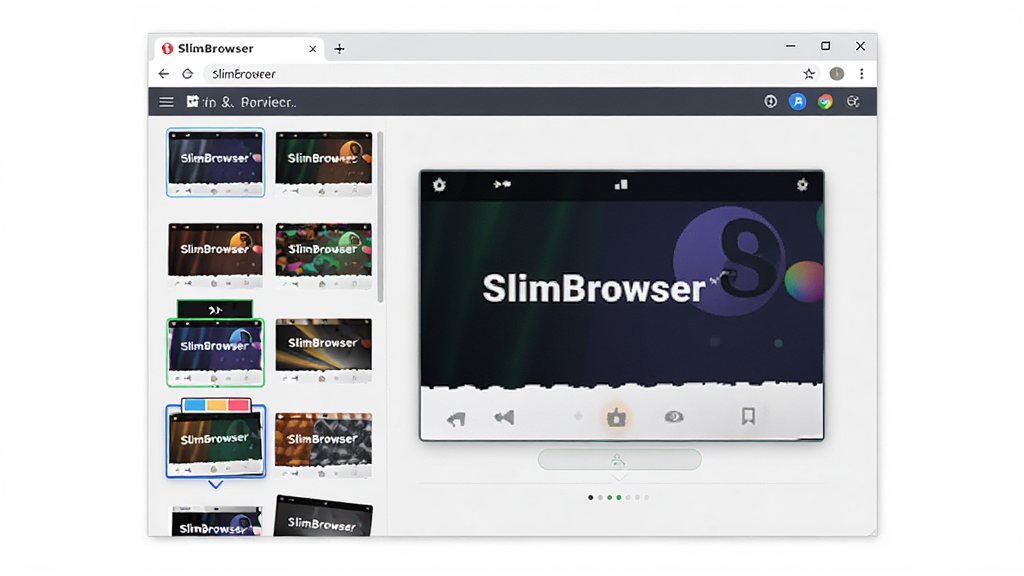The image size is (1024, 576).
Task: Select the brown-orange SlimBrowser thumbnail
Action: coord(216,255)
